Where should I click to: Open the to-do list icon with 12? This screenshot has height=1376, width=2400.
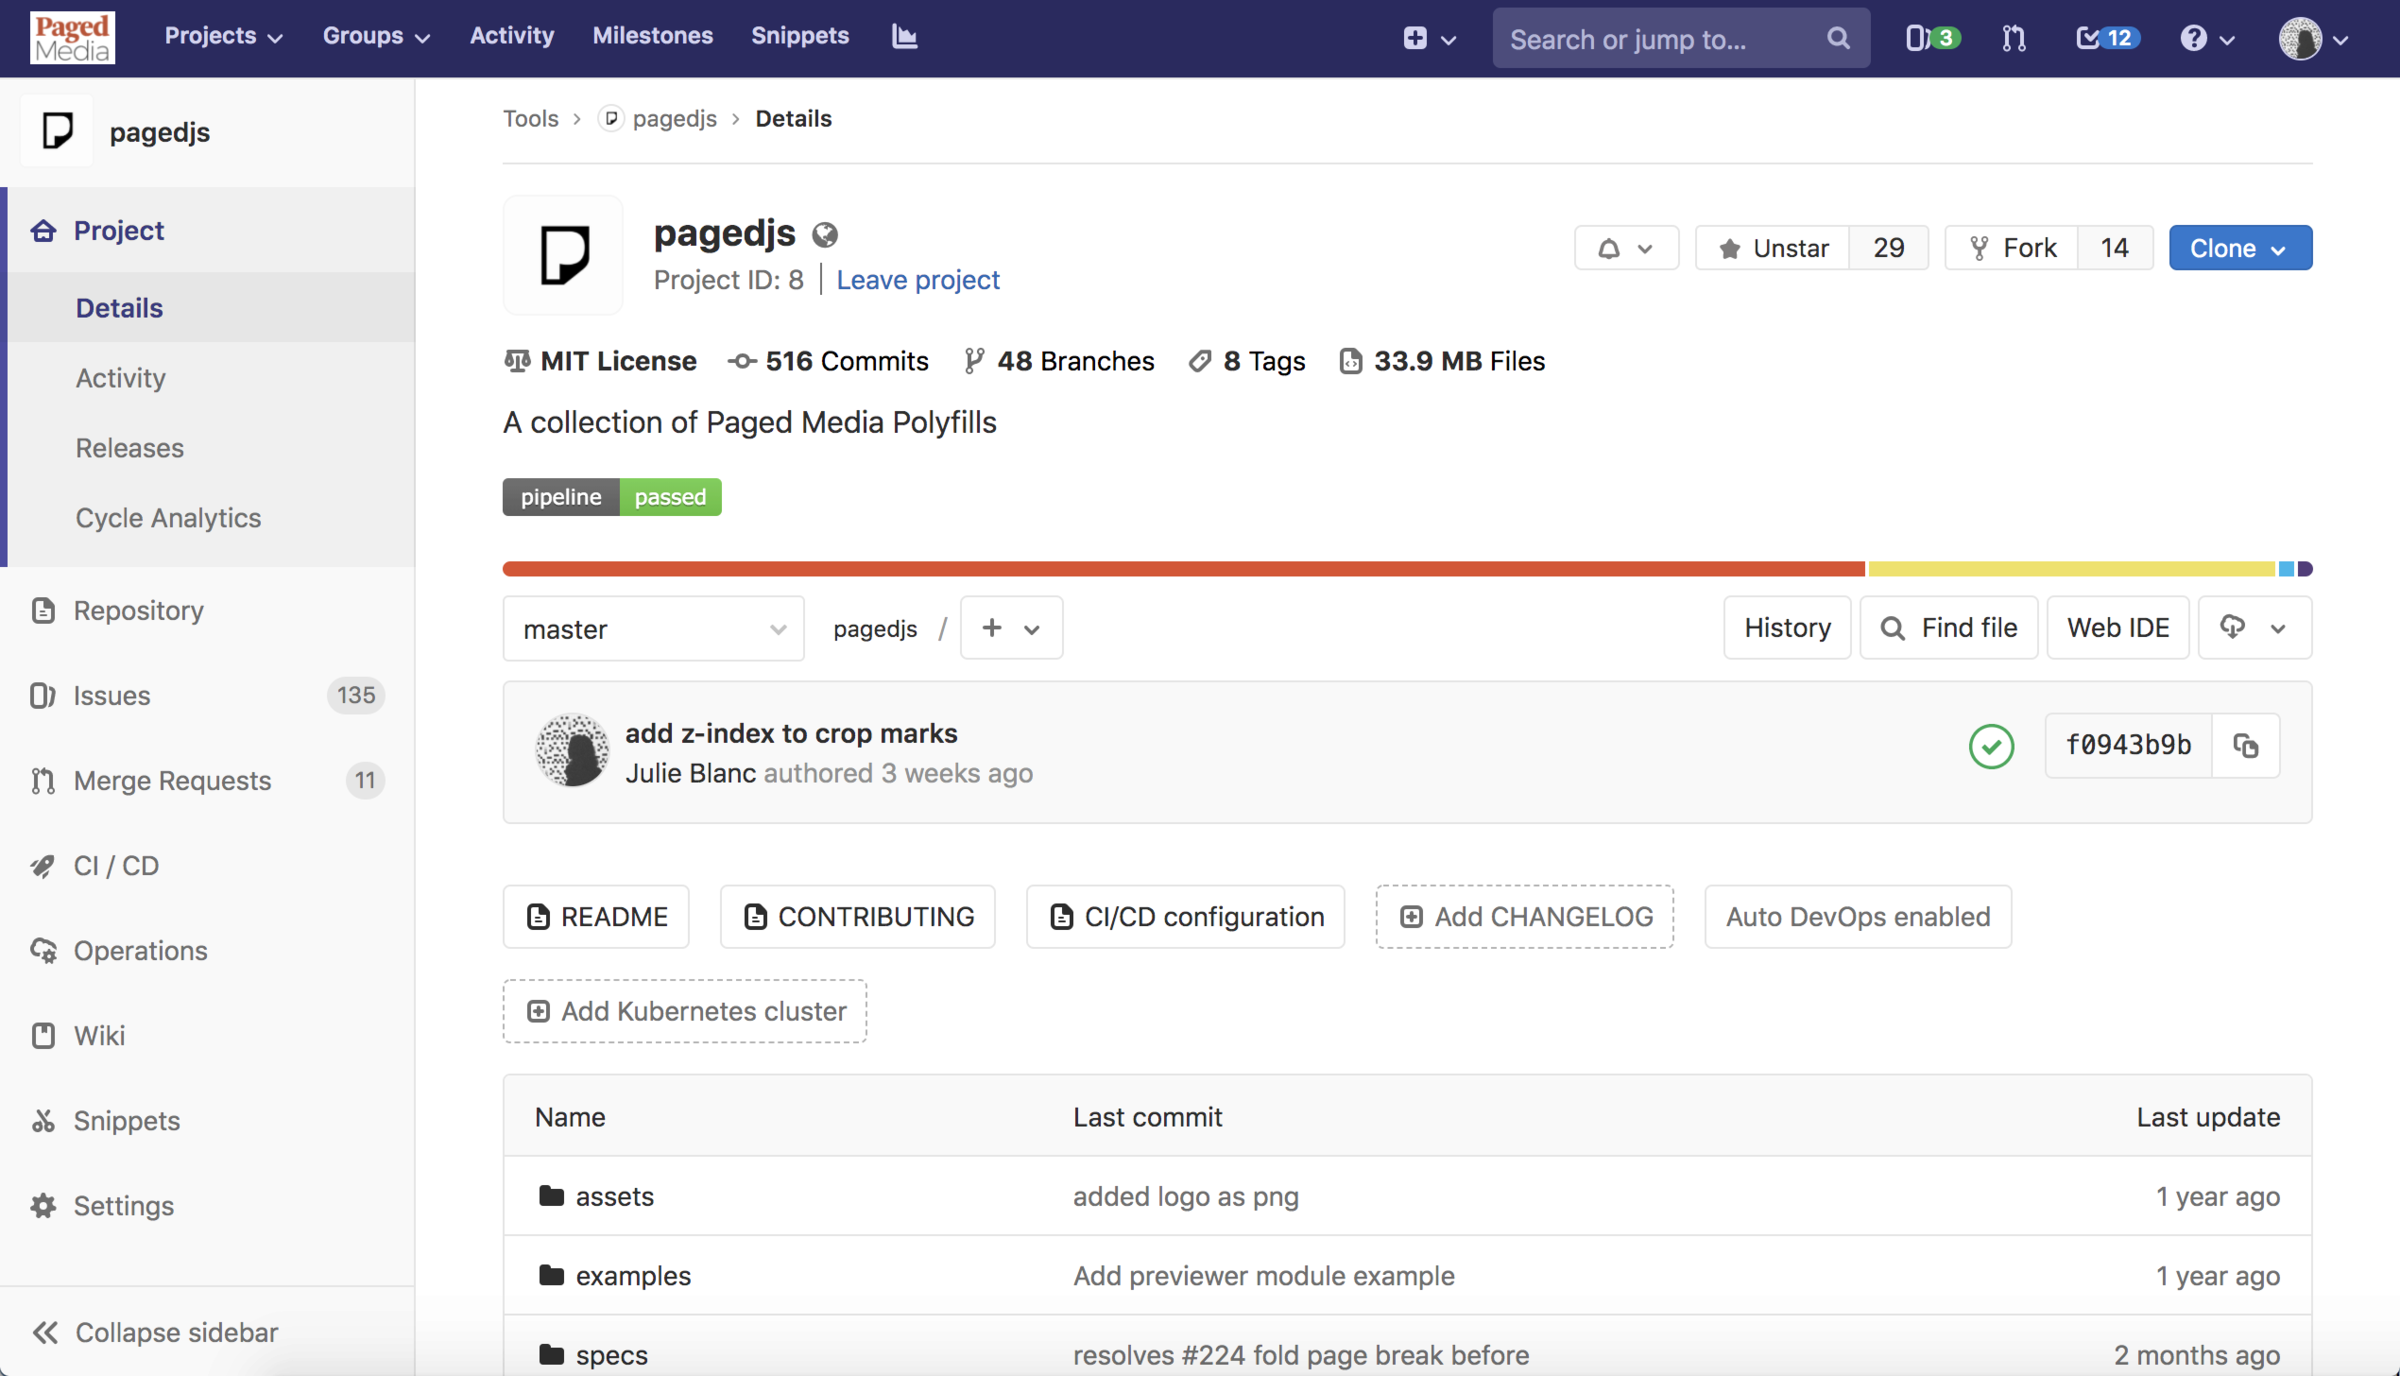coord(2106,38)
